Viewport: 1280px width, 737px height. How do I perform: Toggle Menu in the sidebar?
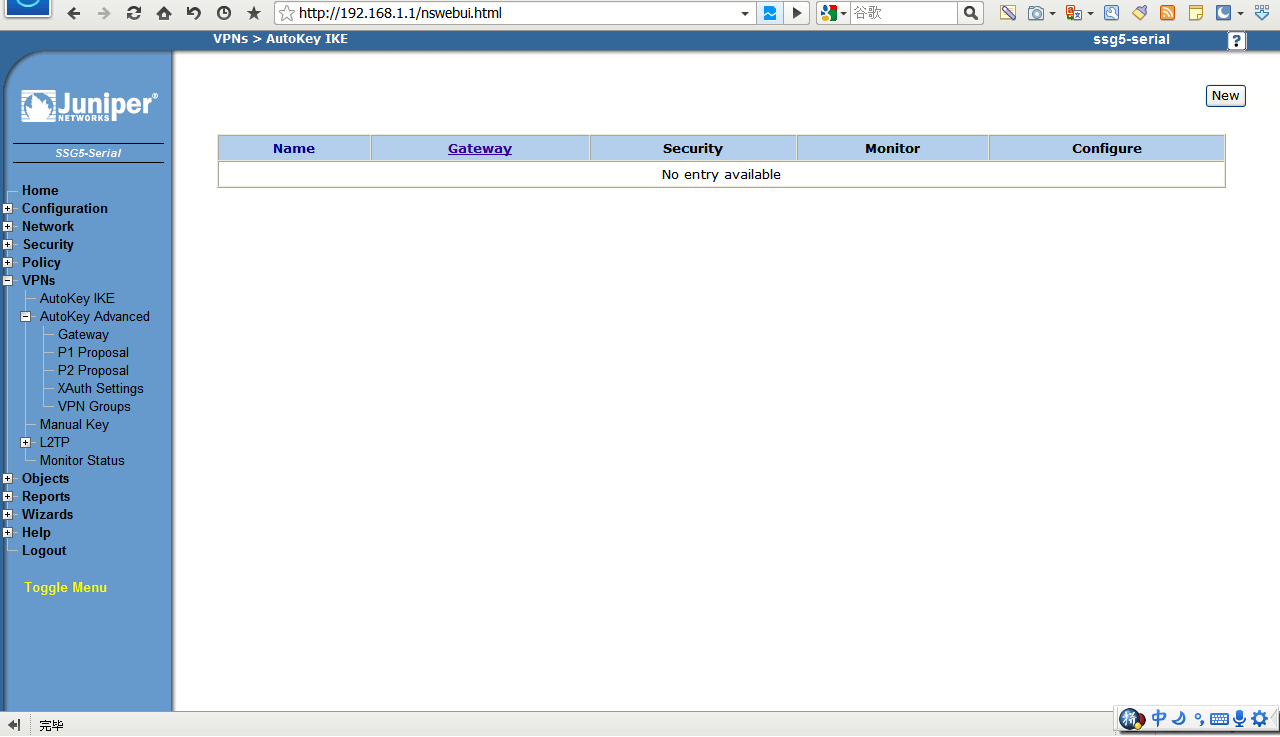(x=65, y=587)
